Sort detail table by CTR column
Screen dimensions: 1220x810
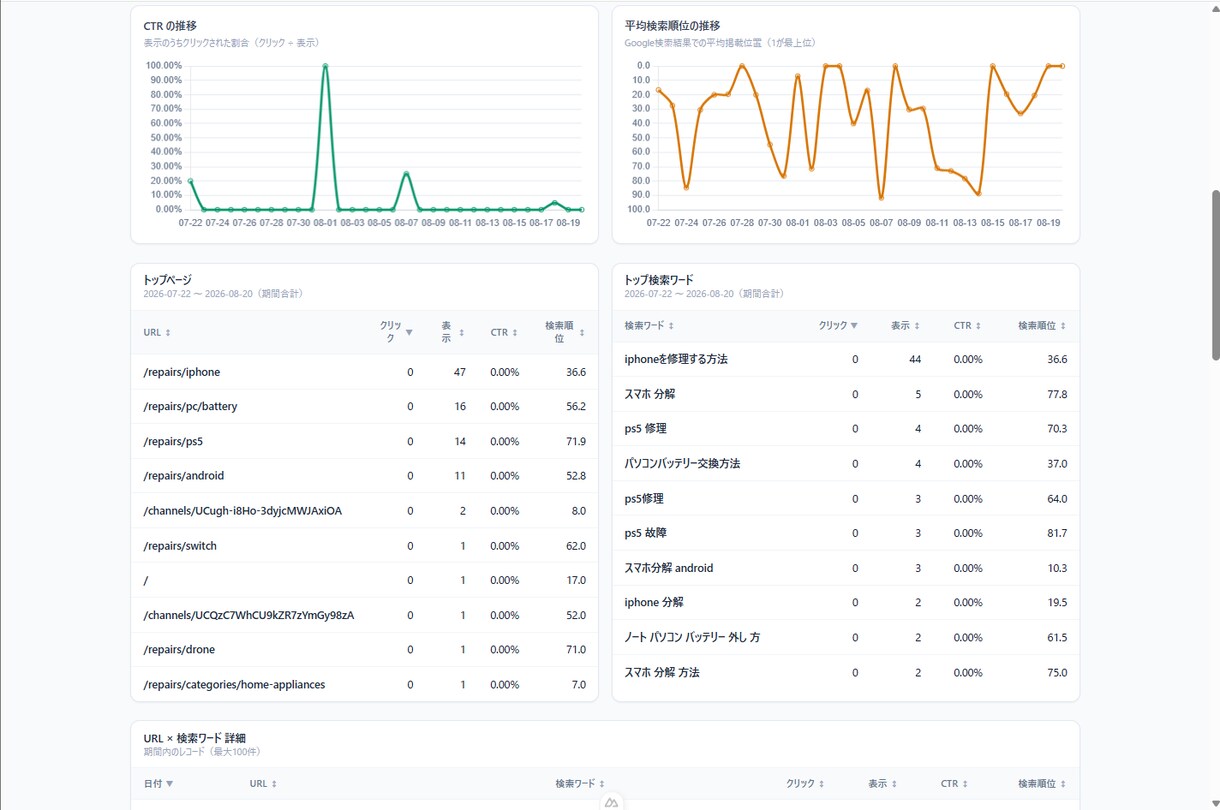pyautogui.click(x=954, y=784)
